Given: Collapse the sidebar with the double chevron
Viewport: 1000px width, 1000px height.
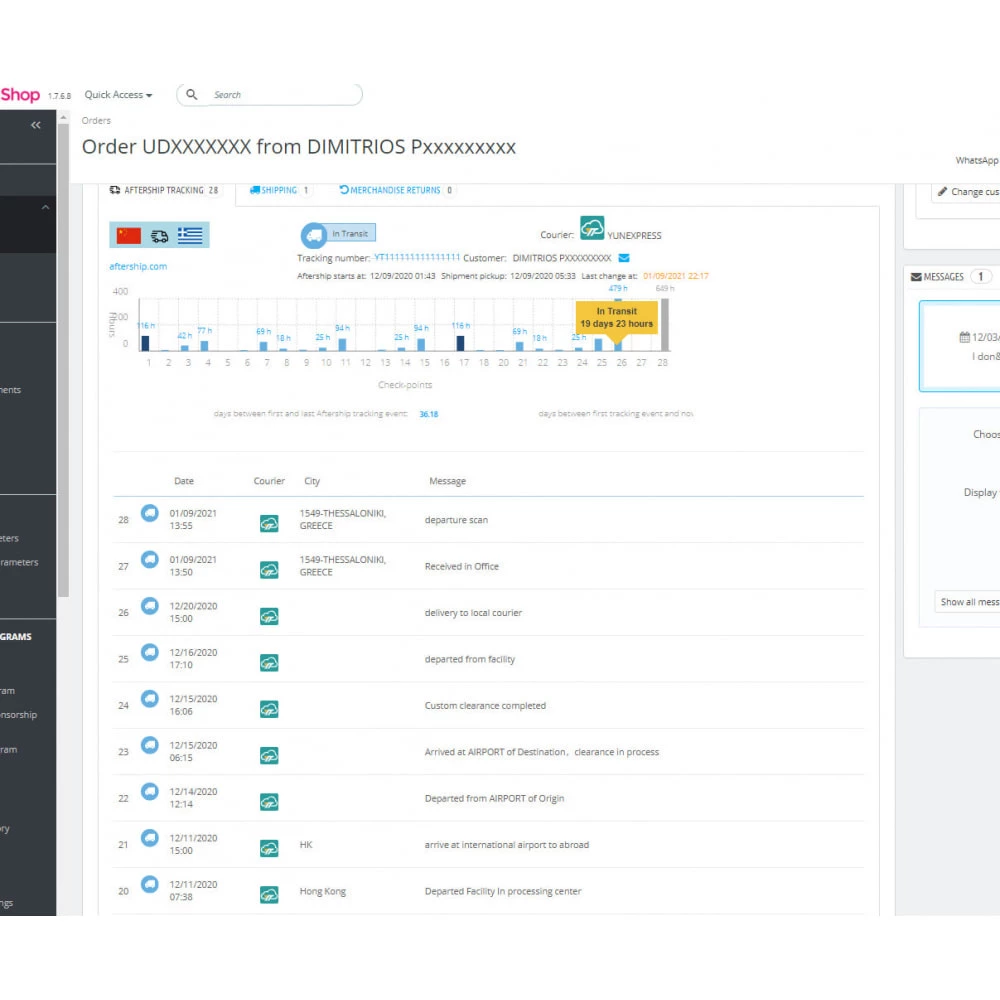Looking at the screenshot, I should pyautogui.click(x=36, y=125).
